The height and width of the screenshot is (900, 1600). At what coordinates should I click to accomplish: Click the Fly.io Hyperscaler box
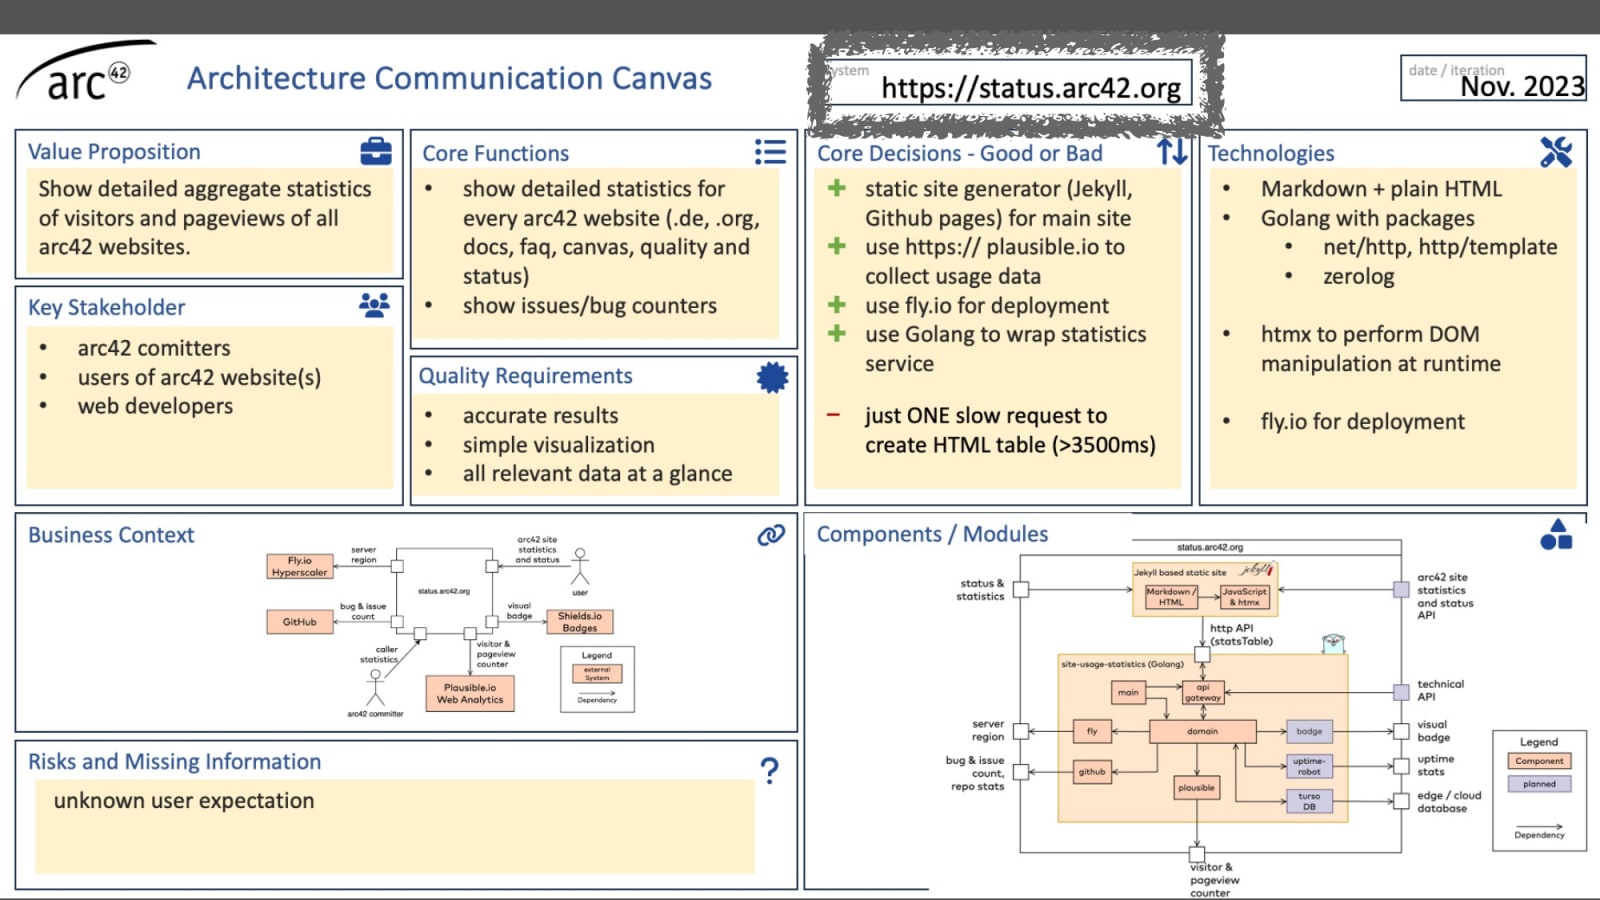click(300, 566)
